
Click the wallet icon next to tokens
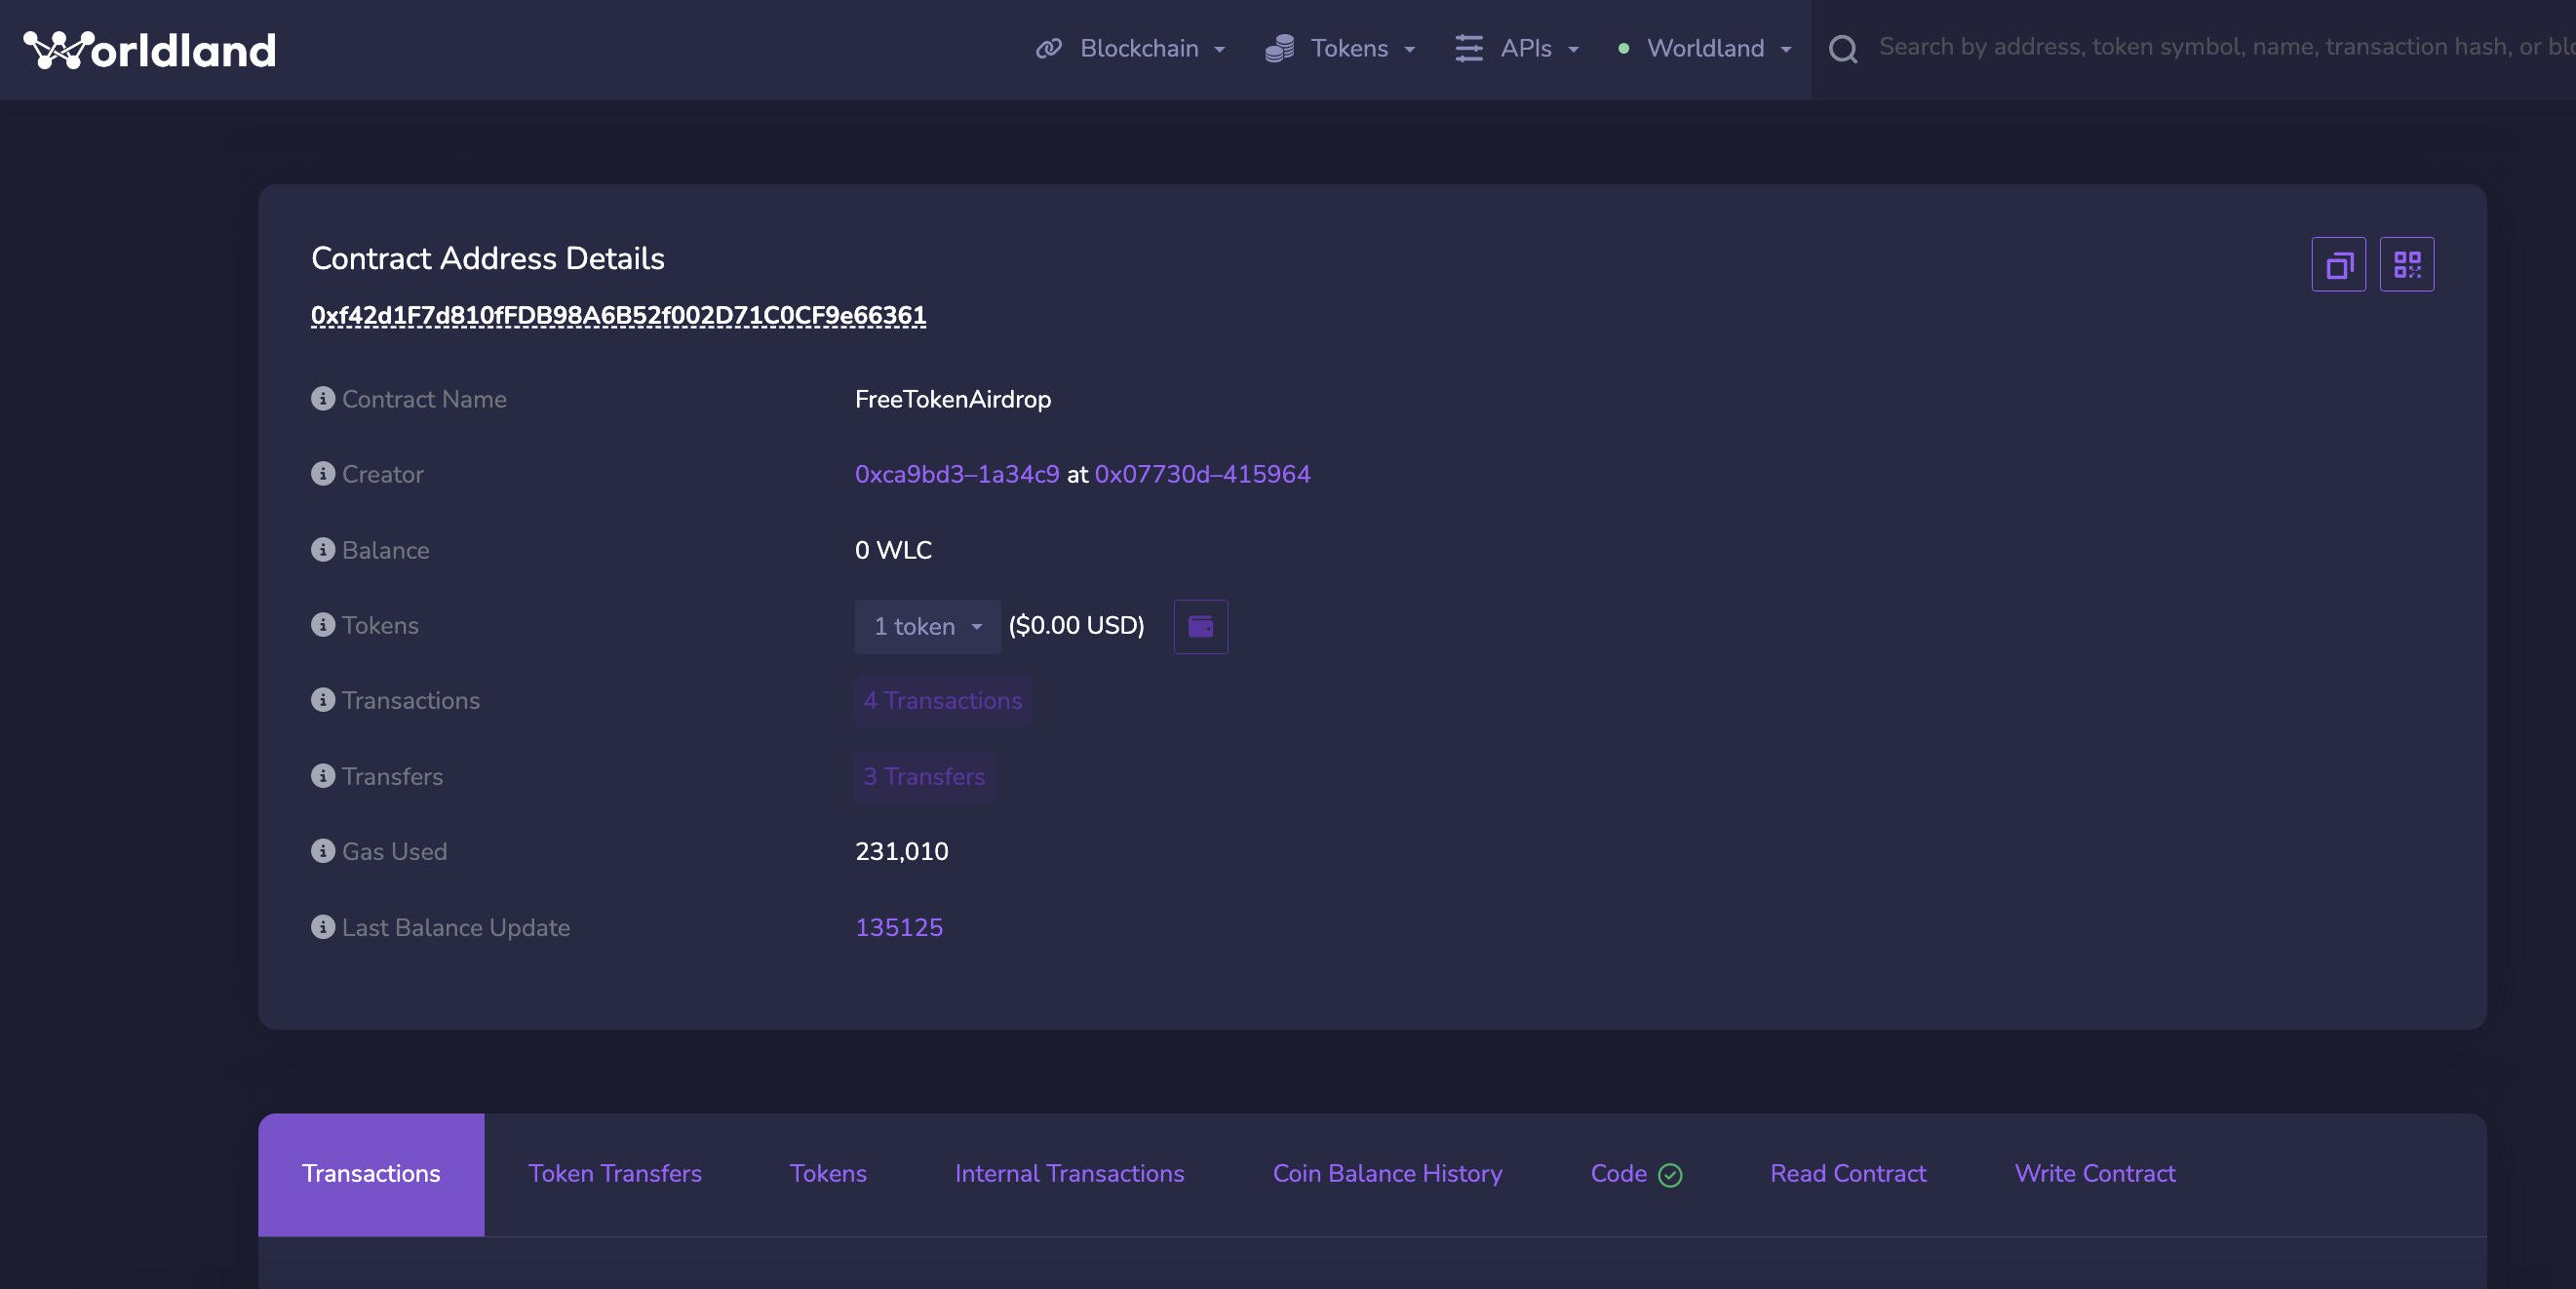coord(1200,627)
